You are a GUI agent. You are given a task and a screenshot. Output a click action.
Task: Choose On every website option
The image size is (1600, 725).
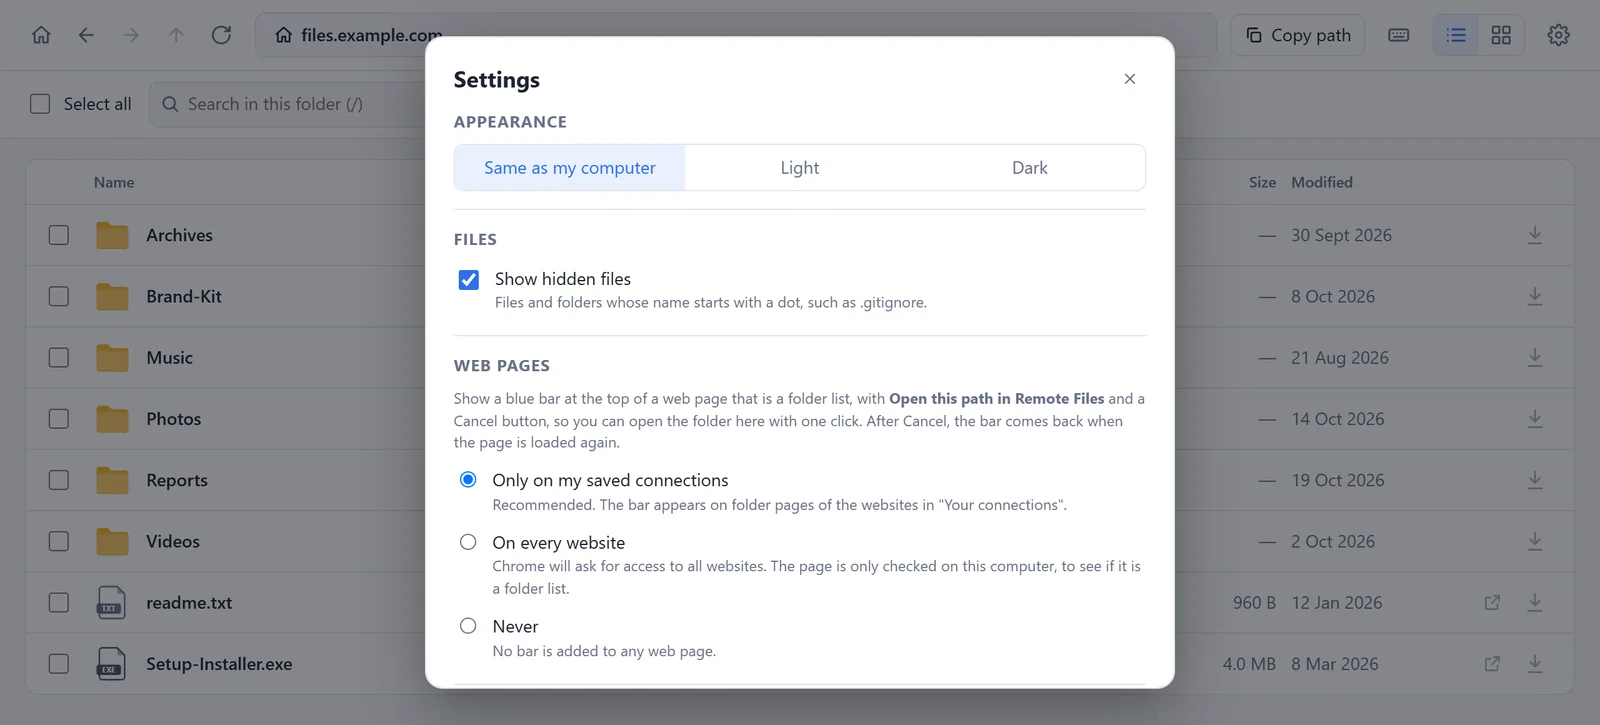(468, 542)
